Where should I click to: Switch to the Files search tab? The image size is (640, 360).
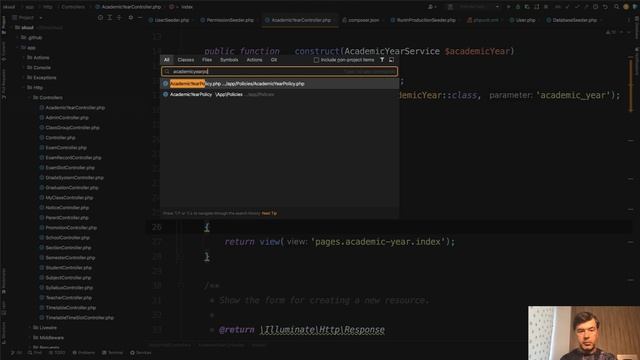tap(207, 60)
